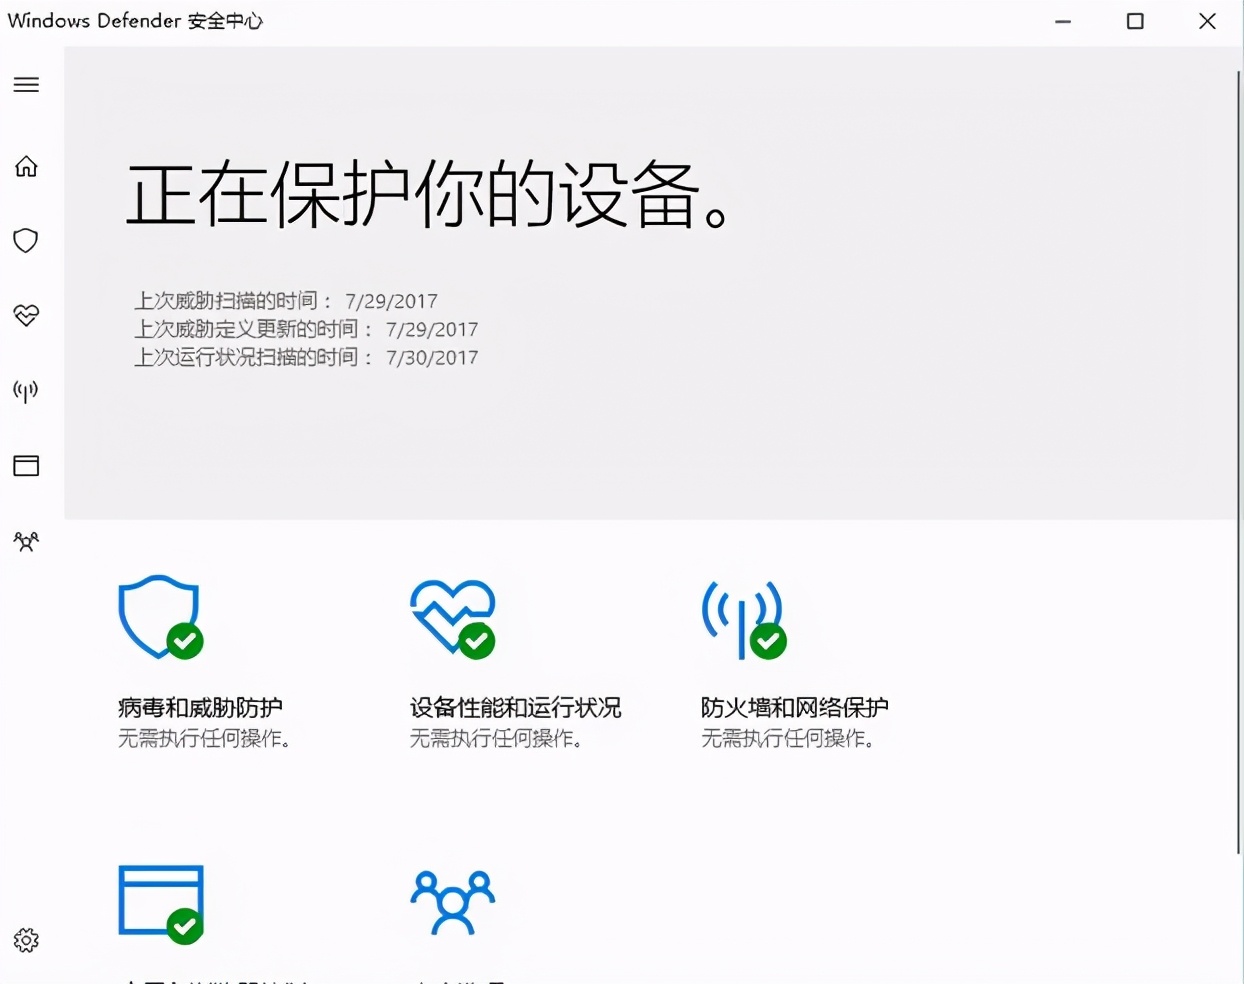Screen dimensions: 1244x984
Task: Expand the navigation pane with hamburger button
Action: click(26, 84)
